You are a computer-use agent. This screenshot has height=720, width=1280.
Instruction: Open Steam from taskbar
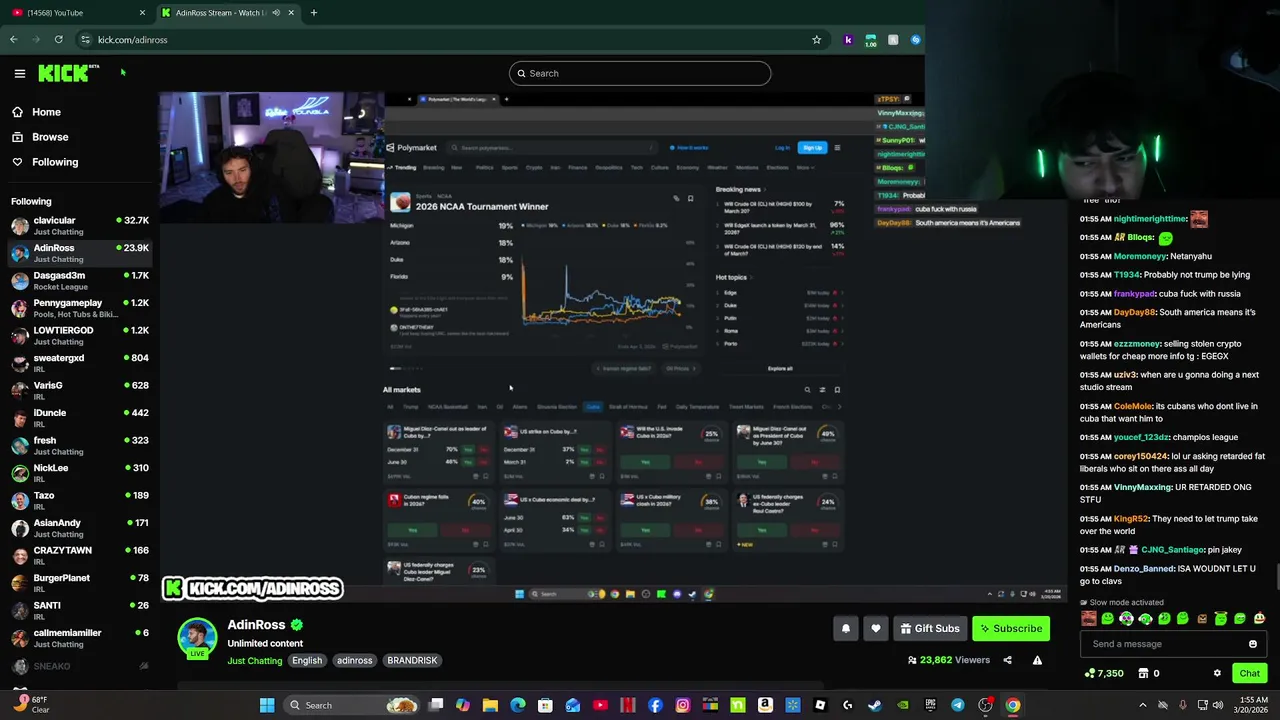click(x=875, y=705)
